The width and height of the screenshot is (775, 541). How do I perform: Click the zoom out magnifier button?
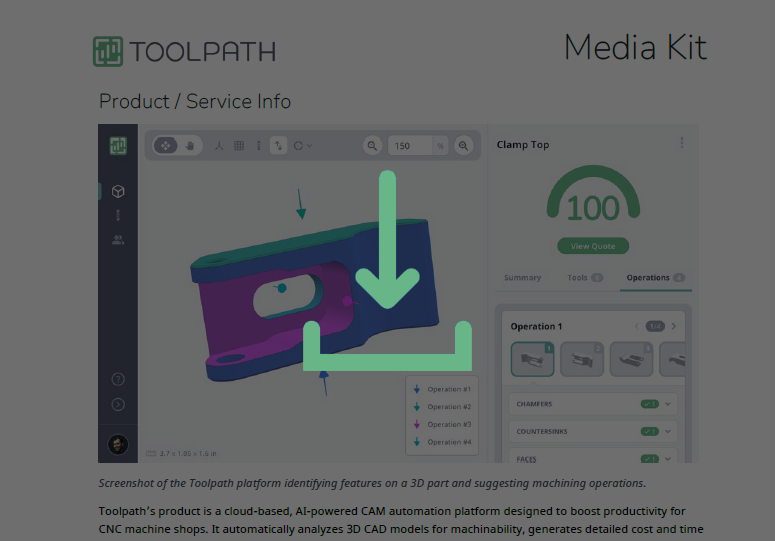pyautogui.click(x=372, y=146)
